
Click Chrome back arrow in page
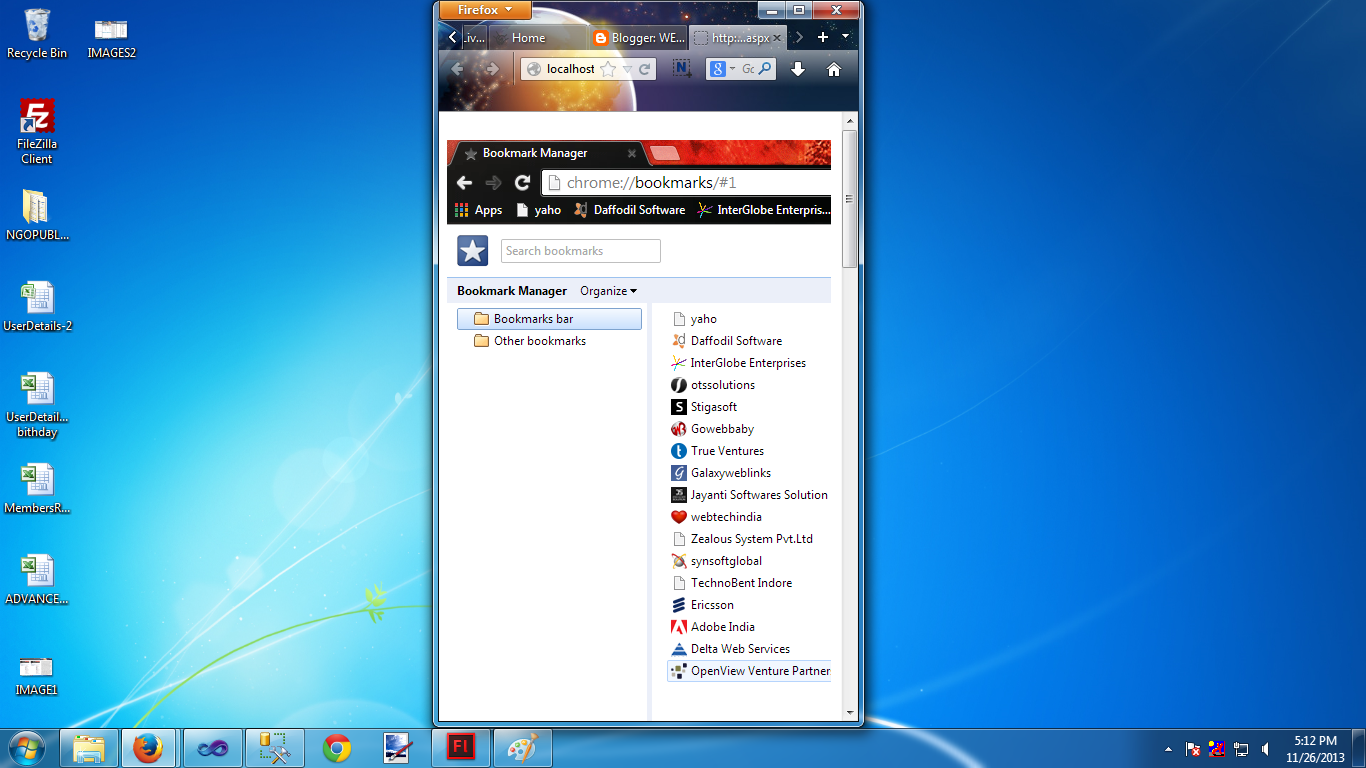click(464, 182)
